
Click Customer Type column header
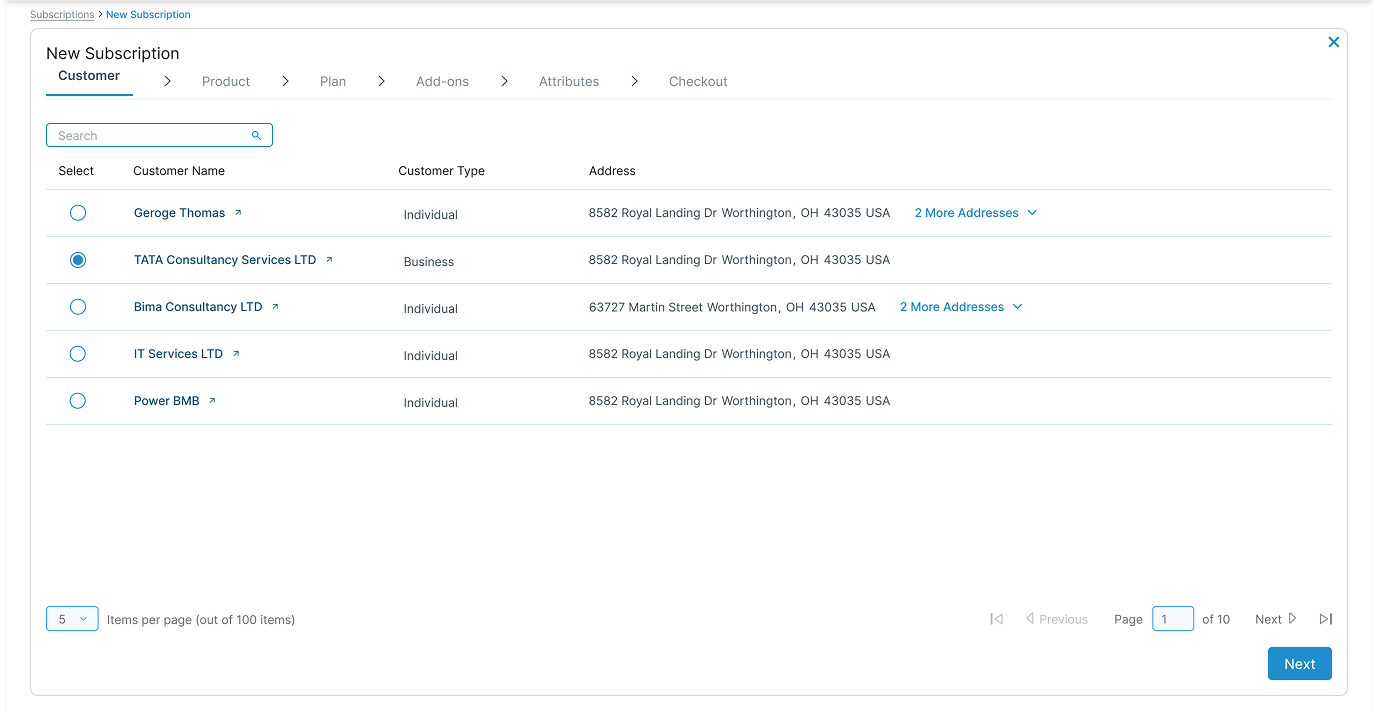pos(441,171)
